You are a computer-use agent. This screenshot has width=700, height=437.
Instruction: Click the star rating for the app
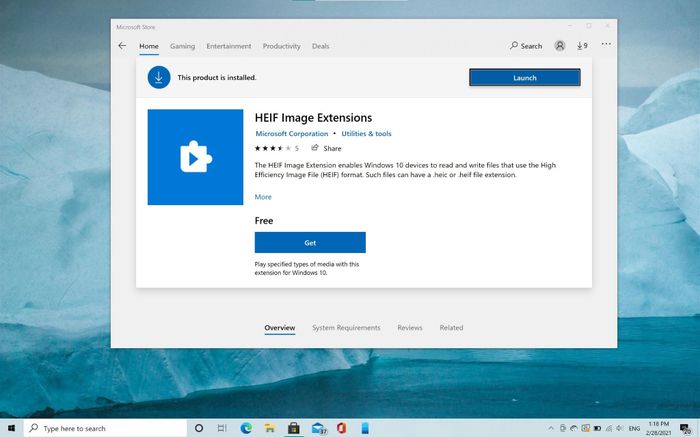(x=273, y=148)
